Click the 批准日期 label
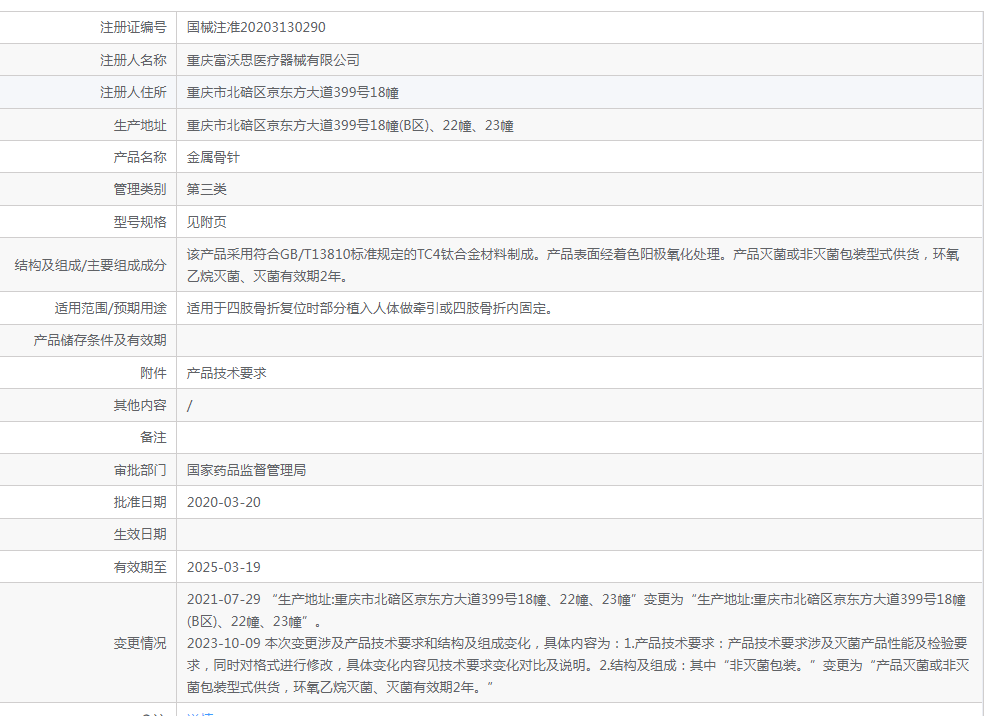Screen dimensions: 986x716 pos(140,503)
